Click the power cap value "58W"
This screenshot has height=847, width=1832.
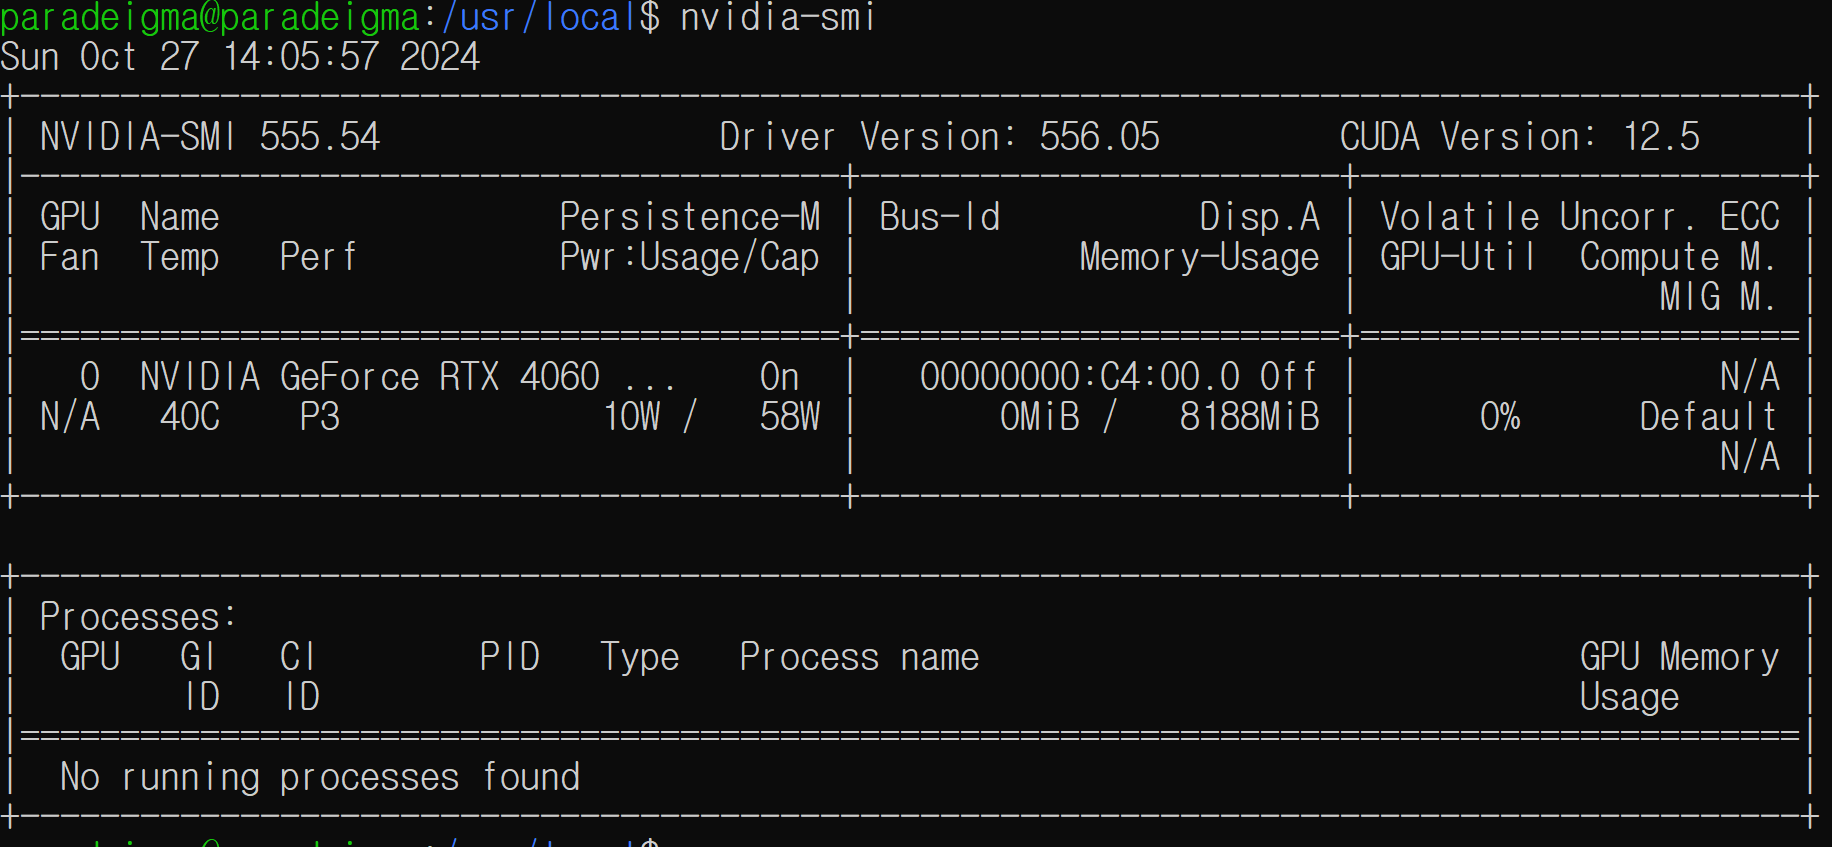click(x=790, y=417)
